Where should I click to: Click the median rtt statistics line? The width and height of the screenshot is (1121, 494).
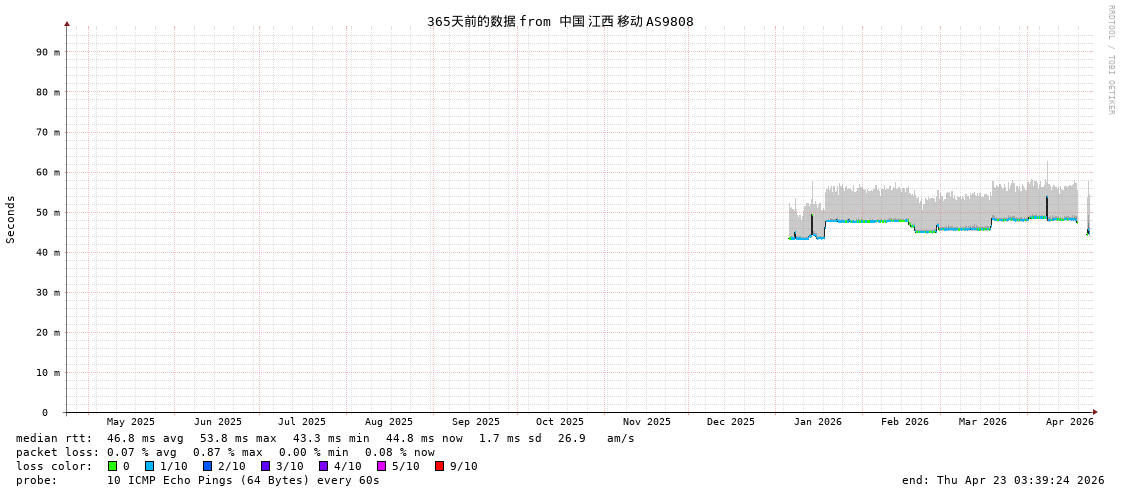(x=325, y=438)
